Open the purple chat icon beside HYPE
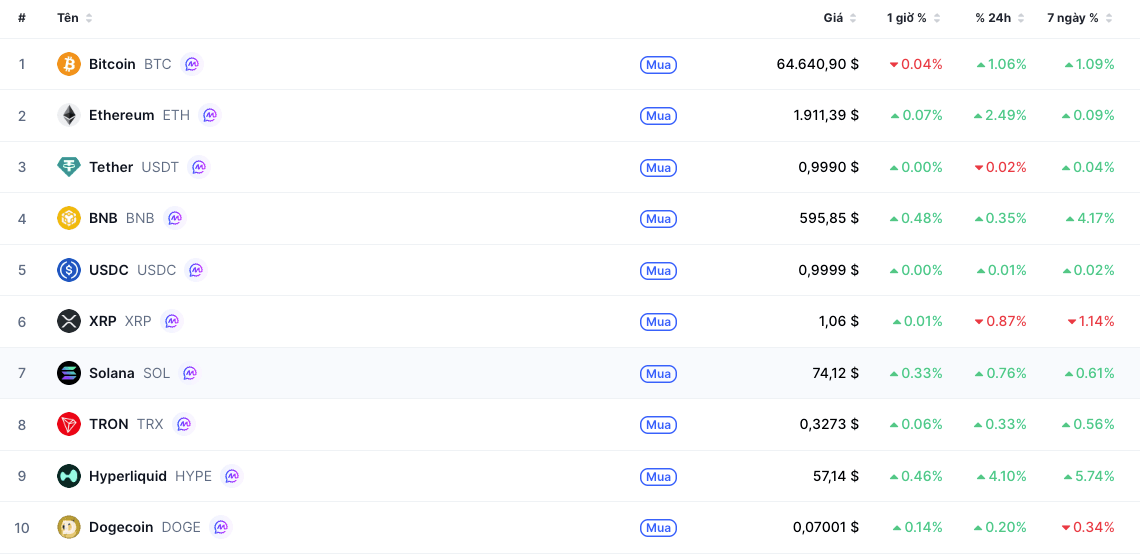The height and width of the screenshot is (554, 1140). (231, 476)
